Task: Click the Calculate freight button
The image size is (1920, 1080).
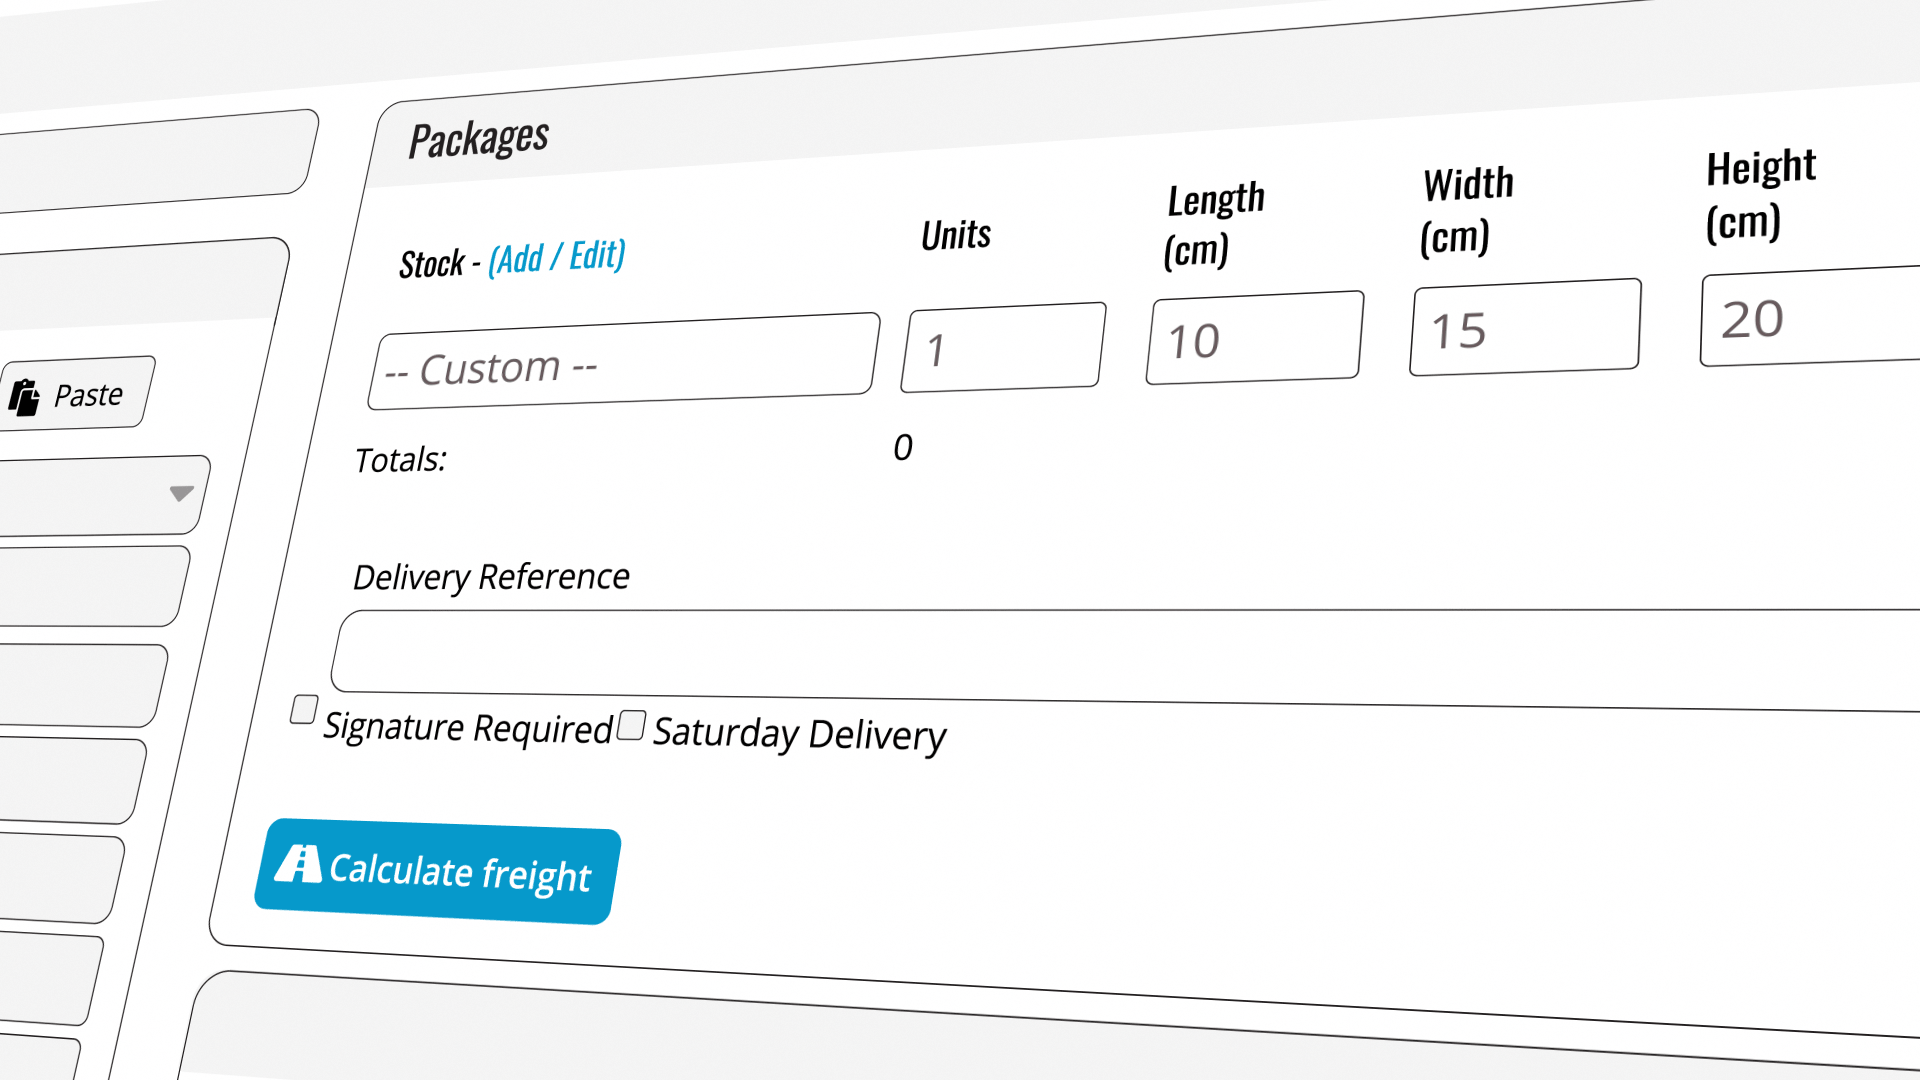Action: [x=438, y=871]
